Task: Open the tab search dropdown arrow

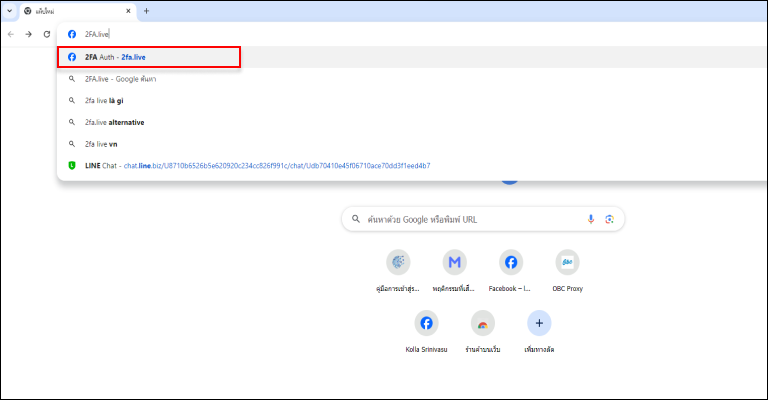Action: [x=9, y=11]
